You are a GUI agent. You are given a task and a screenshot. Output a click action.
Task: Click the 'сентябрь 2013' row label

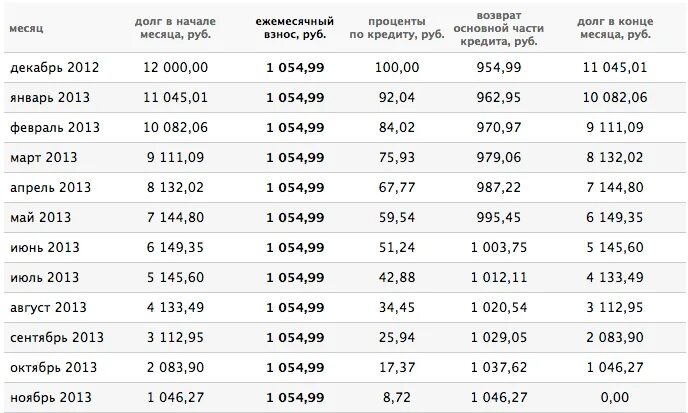click(57, 338)
